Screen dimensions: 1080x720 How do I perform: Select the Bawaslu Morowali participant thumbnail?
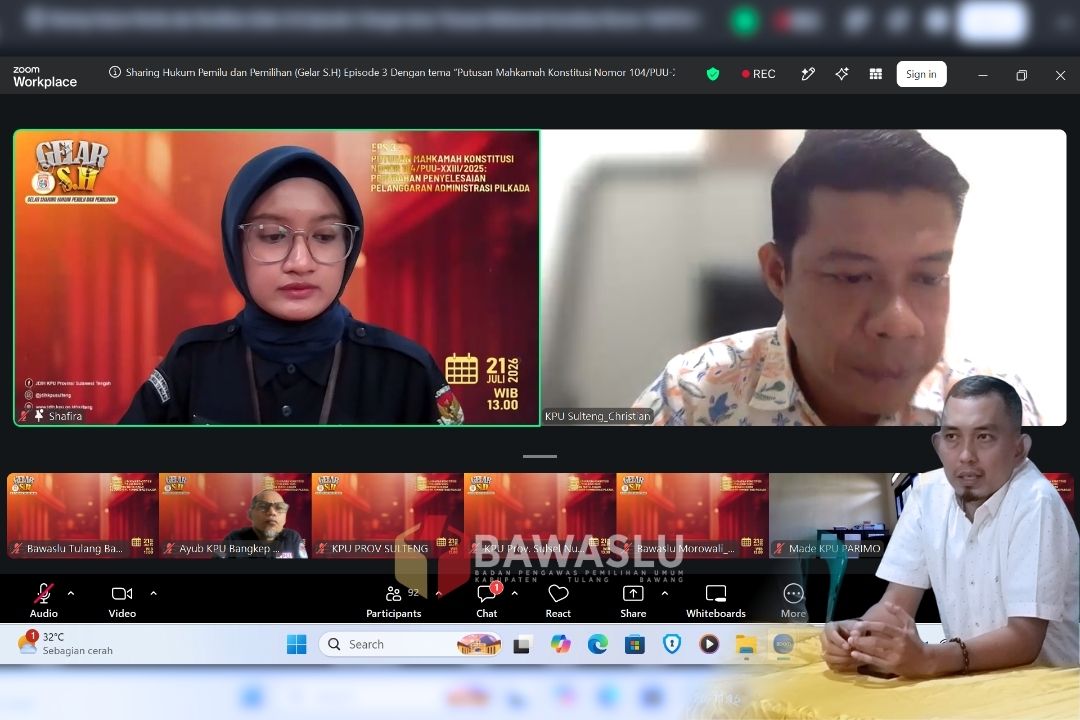[x=692, y=515]
